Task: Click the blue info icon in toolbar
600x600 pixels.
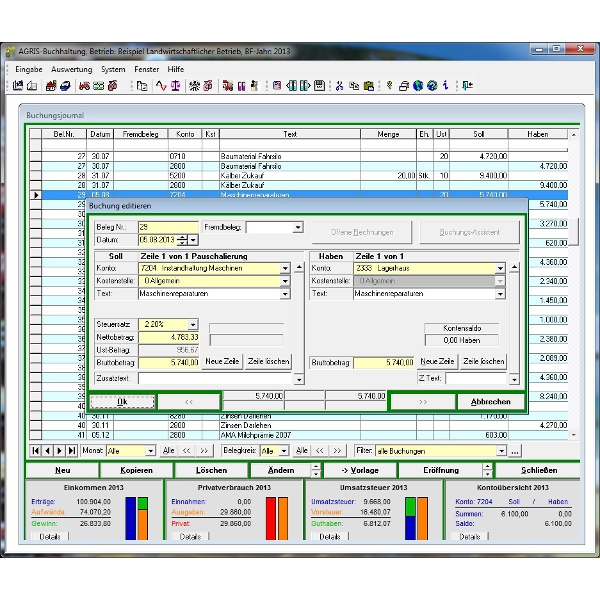Action: click(x=445, y=86)
